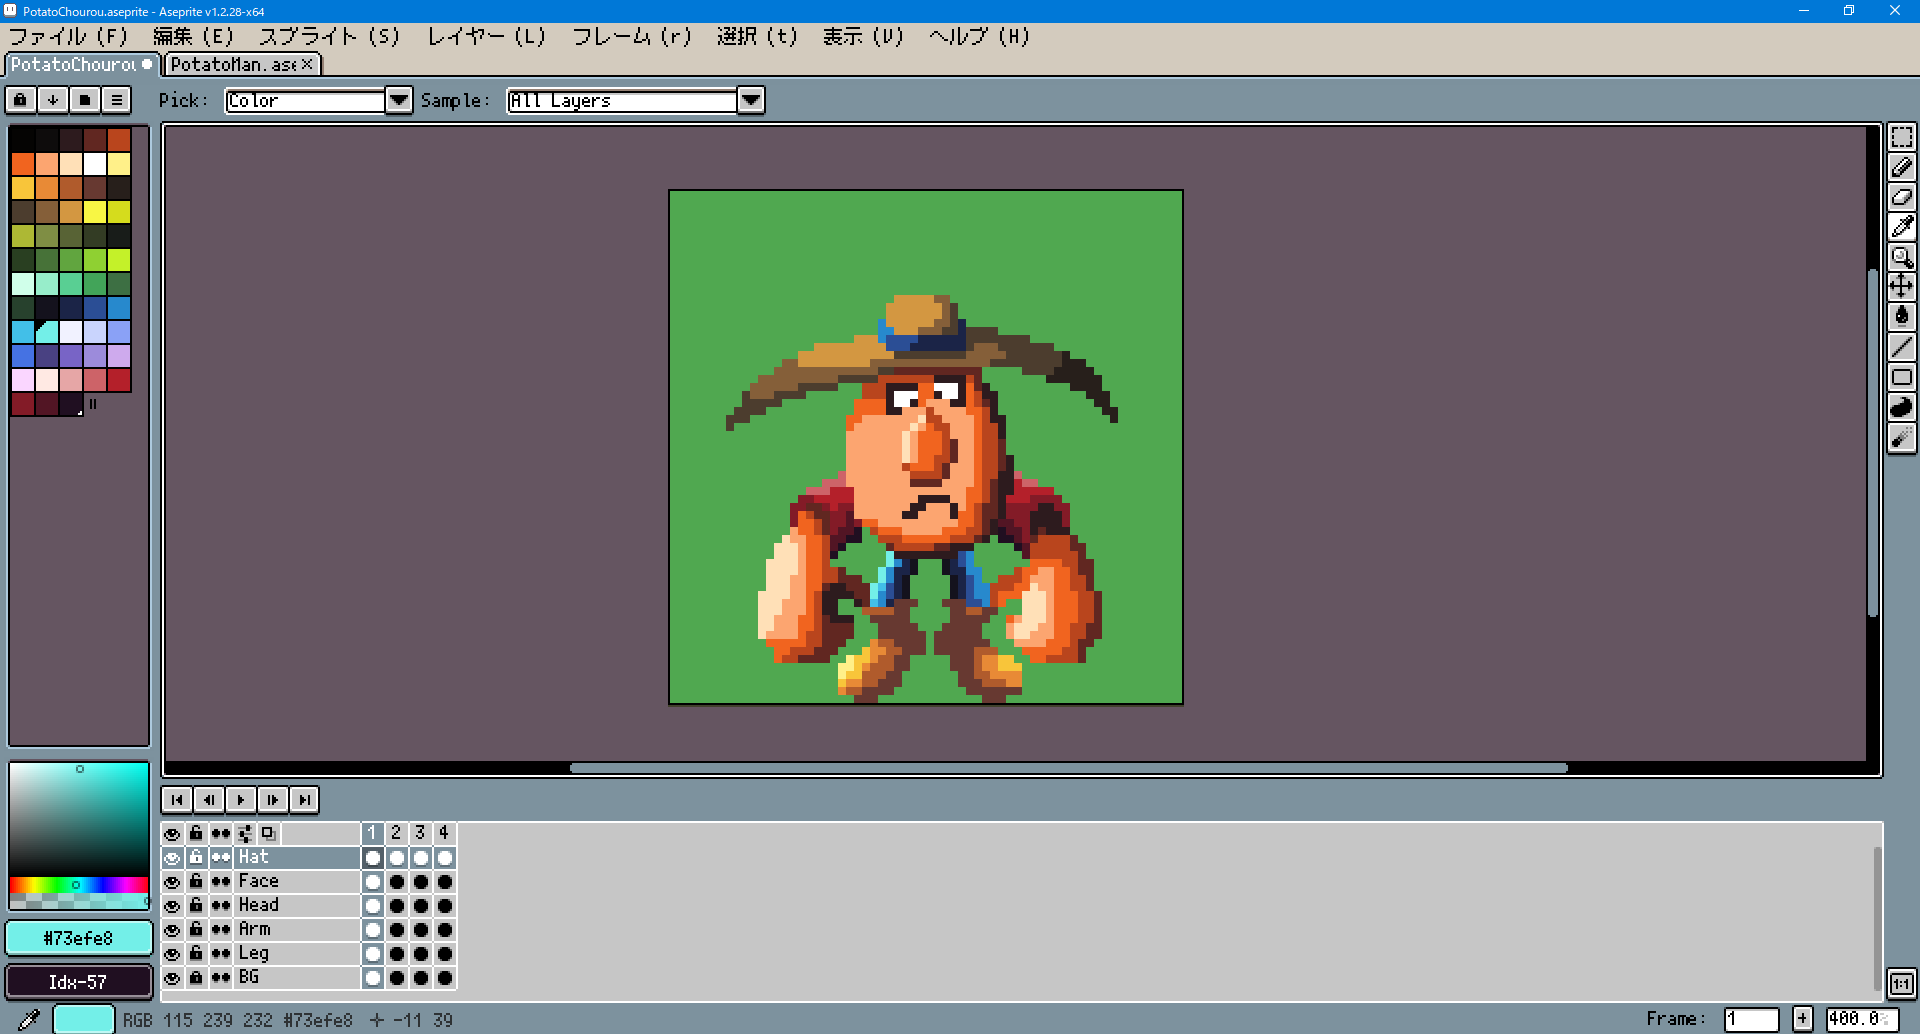Go to previous frame
This screenshot has height=1034, width=1920.
pyautogui.click(x=208, y=800)
